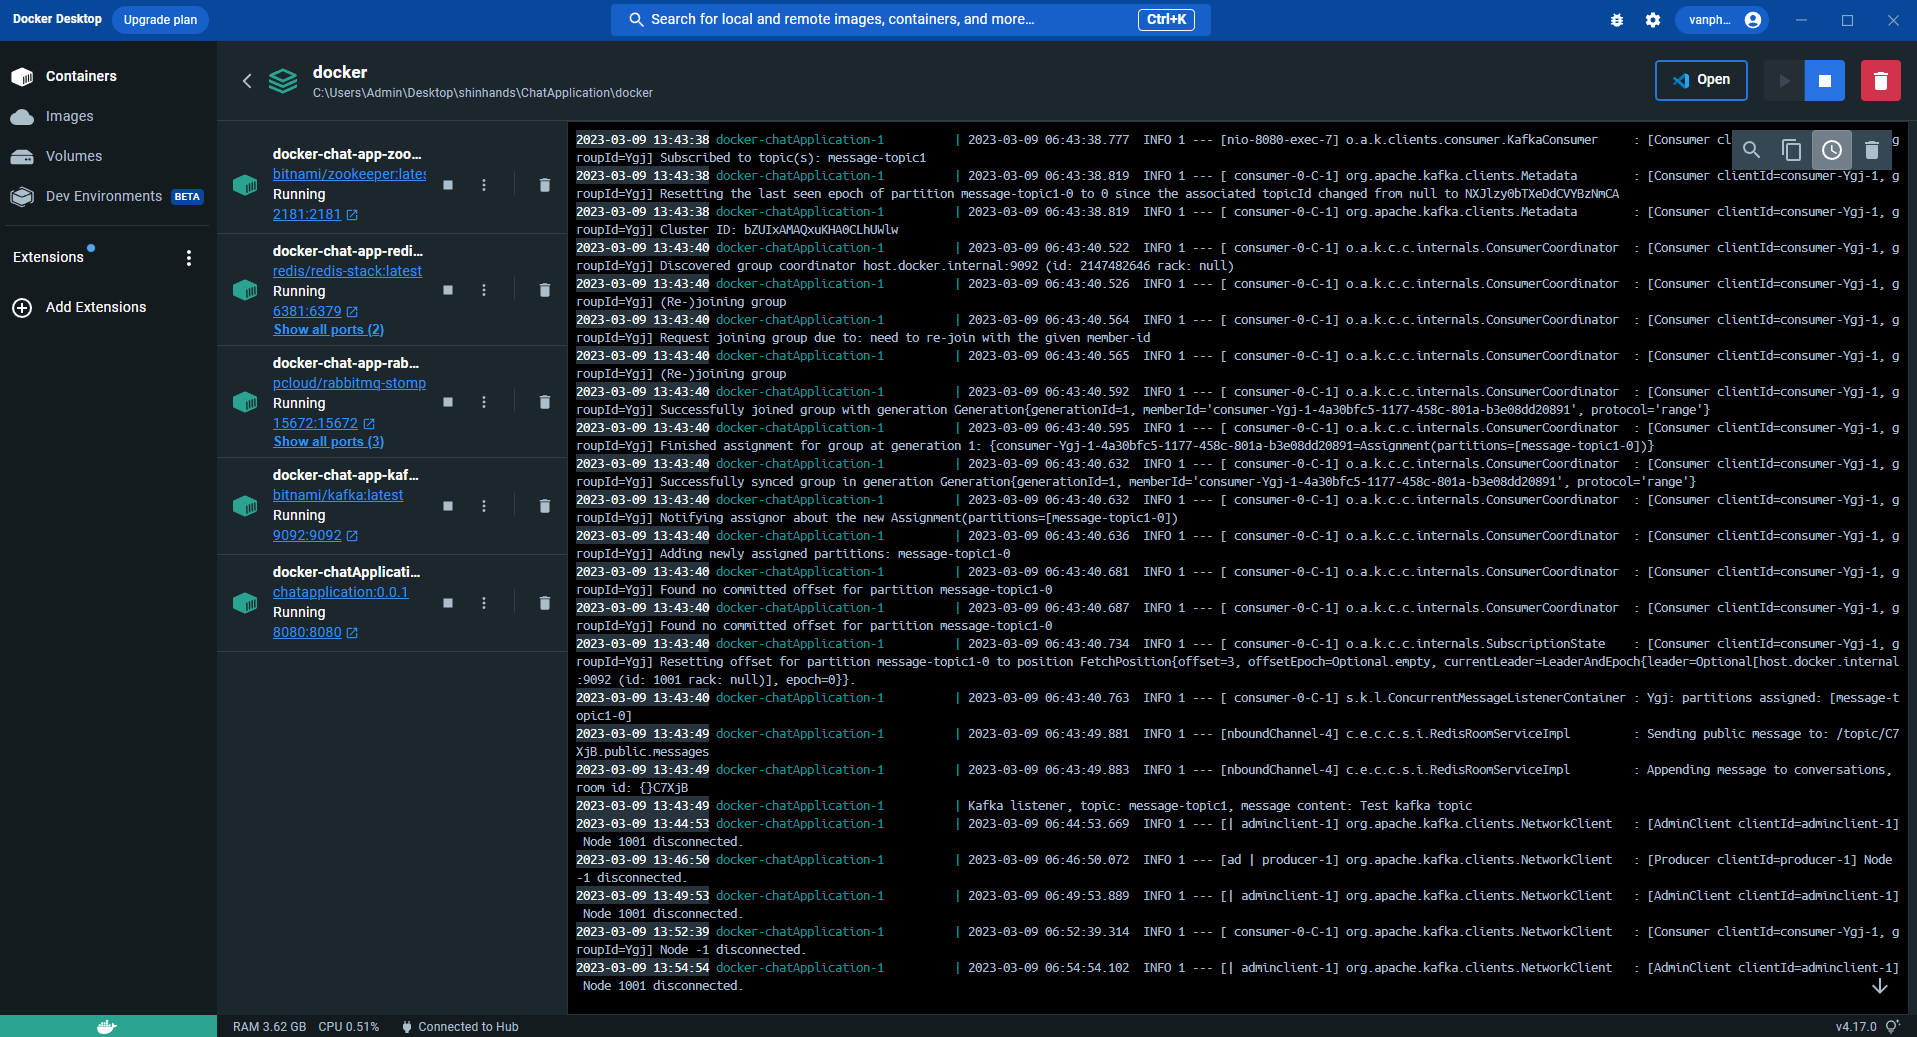The width and height of the screenshot is (1917, 1037).
Task: Open more options for zookeeper container
Action: click(484, 185)
